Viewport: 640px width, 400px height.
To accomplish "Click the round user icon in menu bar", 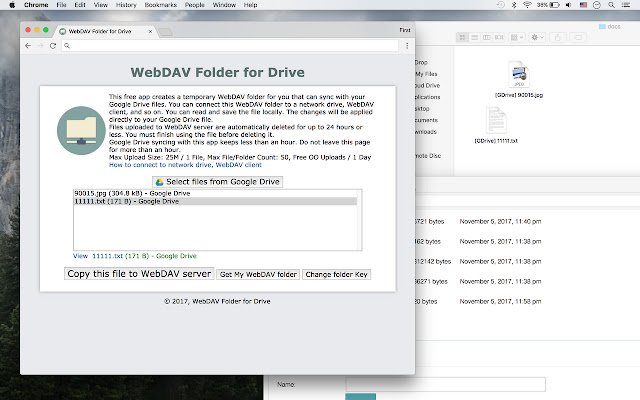I will click(597, 5).
